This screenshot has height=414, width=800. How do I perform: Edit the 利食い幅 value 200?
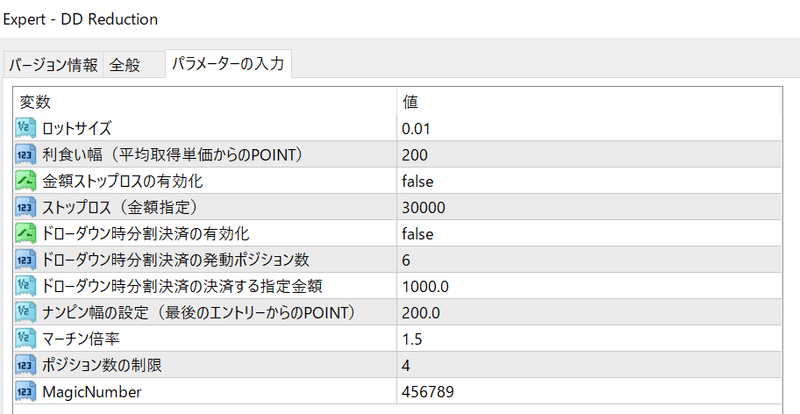tap(589, 155)
